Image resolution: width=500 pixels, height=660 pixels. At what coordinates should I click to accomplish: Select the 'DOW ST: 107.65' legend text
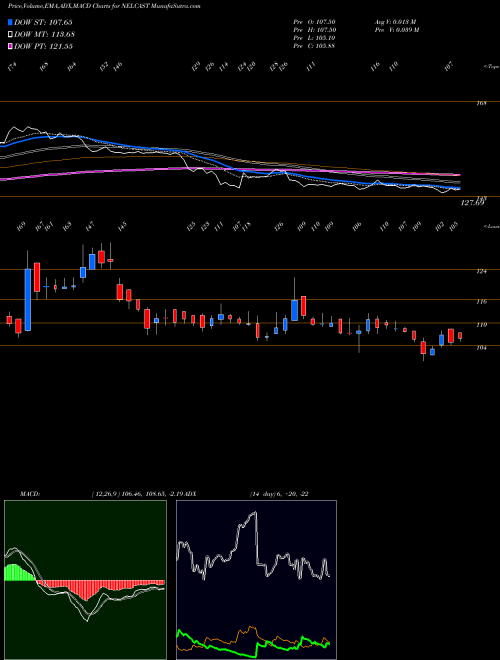tap(43, 22)
